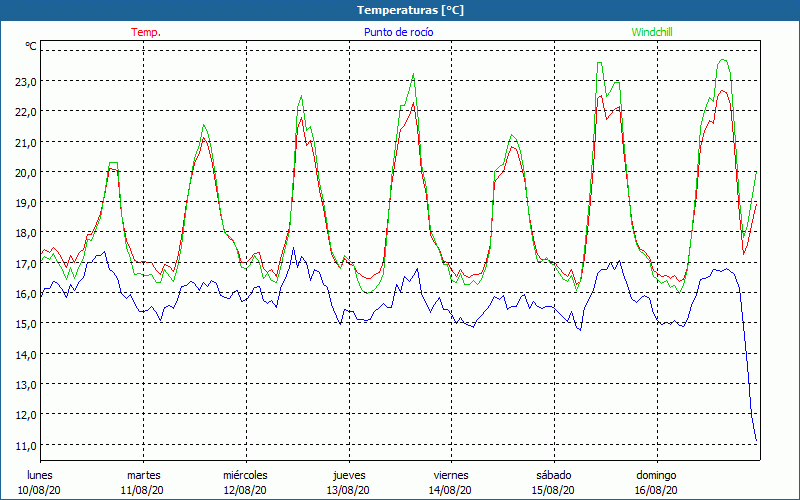Select the blue 'Punto de rocío' legend label
The image size is (800, 500).
pyautogui.click(x=398, y=32)
